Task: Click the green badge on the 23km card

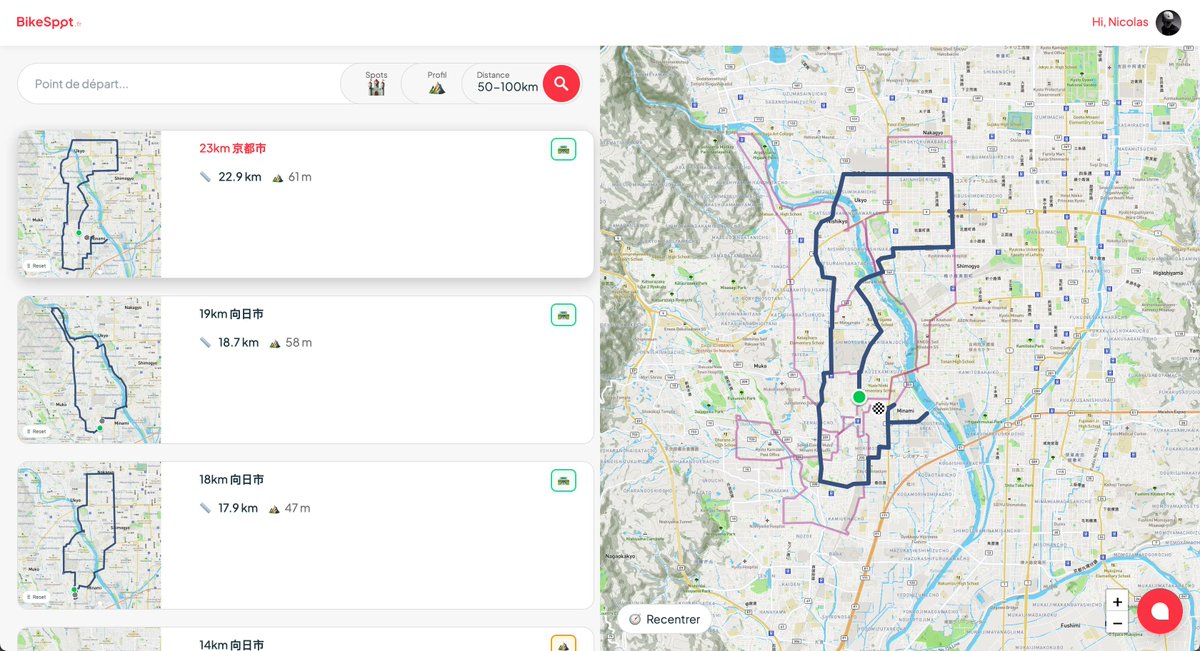Action: (x=563, y=149)
